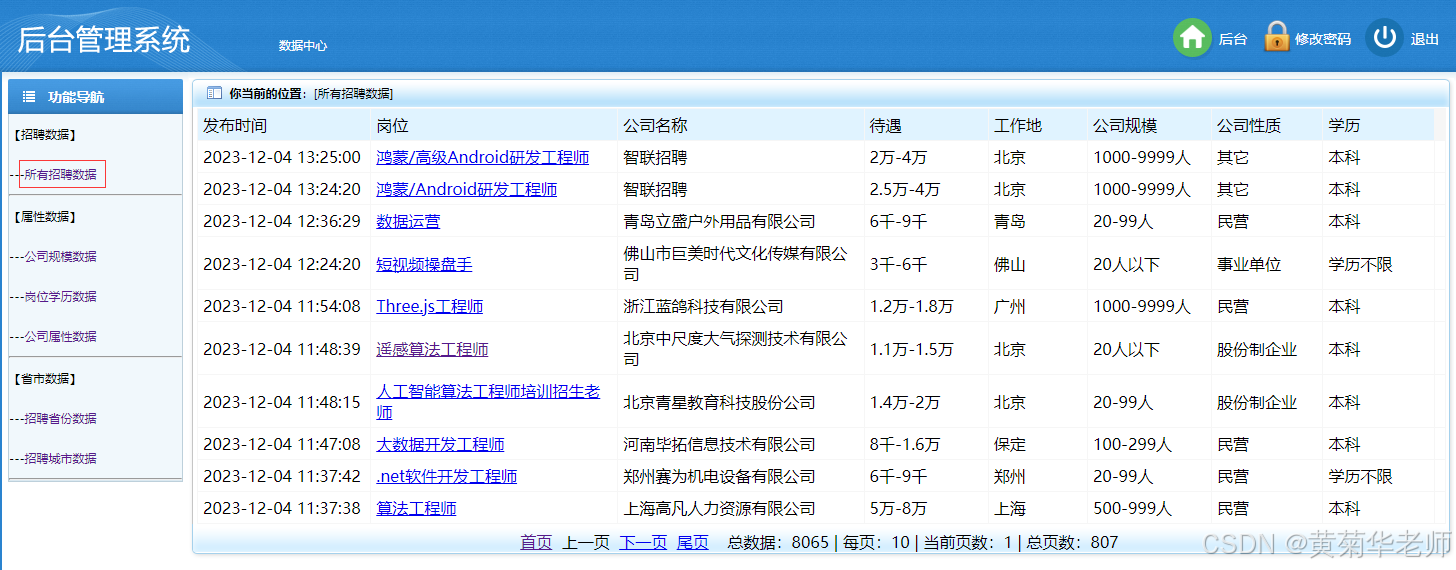The height and width of the screenshot is (570, 1456).
Task: Click the 事业单位 company type cell
Action: (1249, 264)
